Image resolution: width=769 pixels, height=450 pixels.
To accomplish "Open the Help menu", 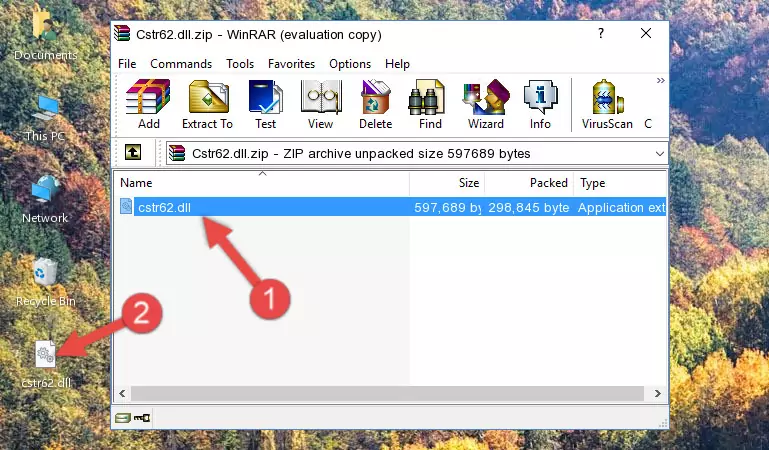I will coord(397,64).
